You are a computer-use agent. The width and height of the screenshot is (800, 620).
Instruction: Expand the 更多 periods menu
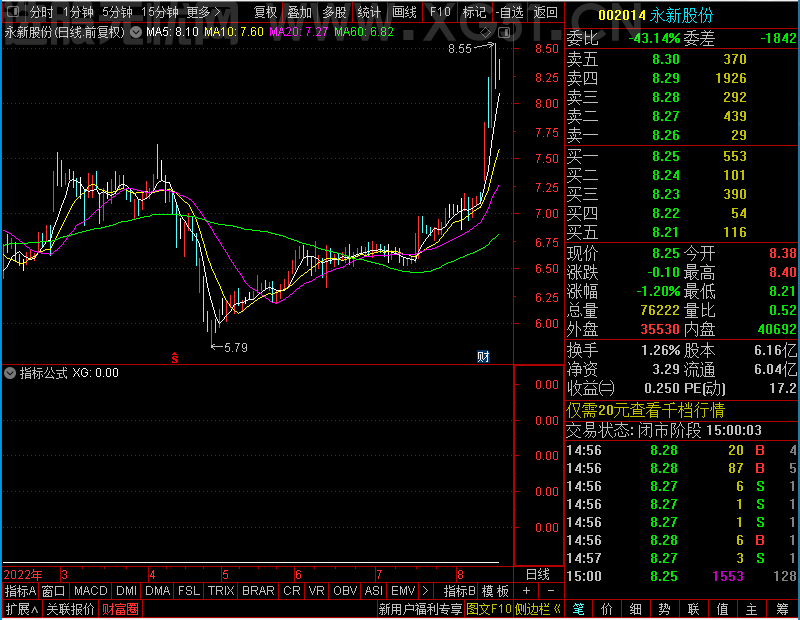click(x=204, y=12)
